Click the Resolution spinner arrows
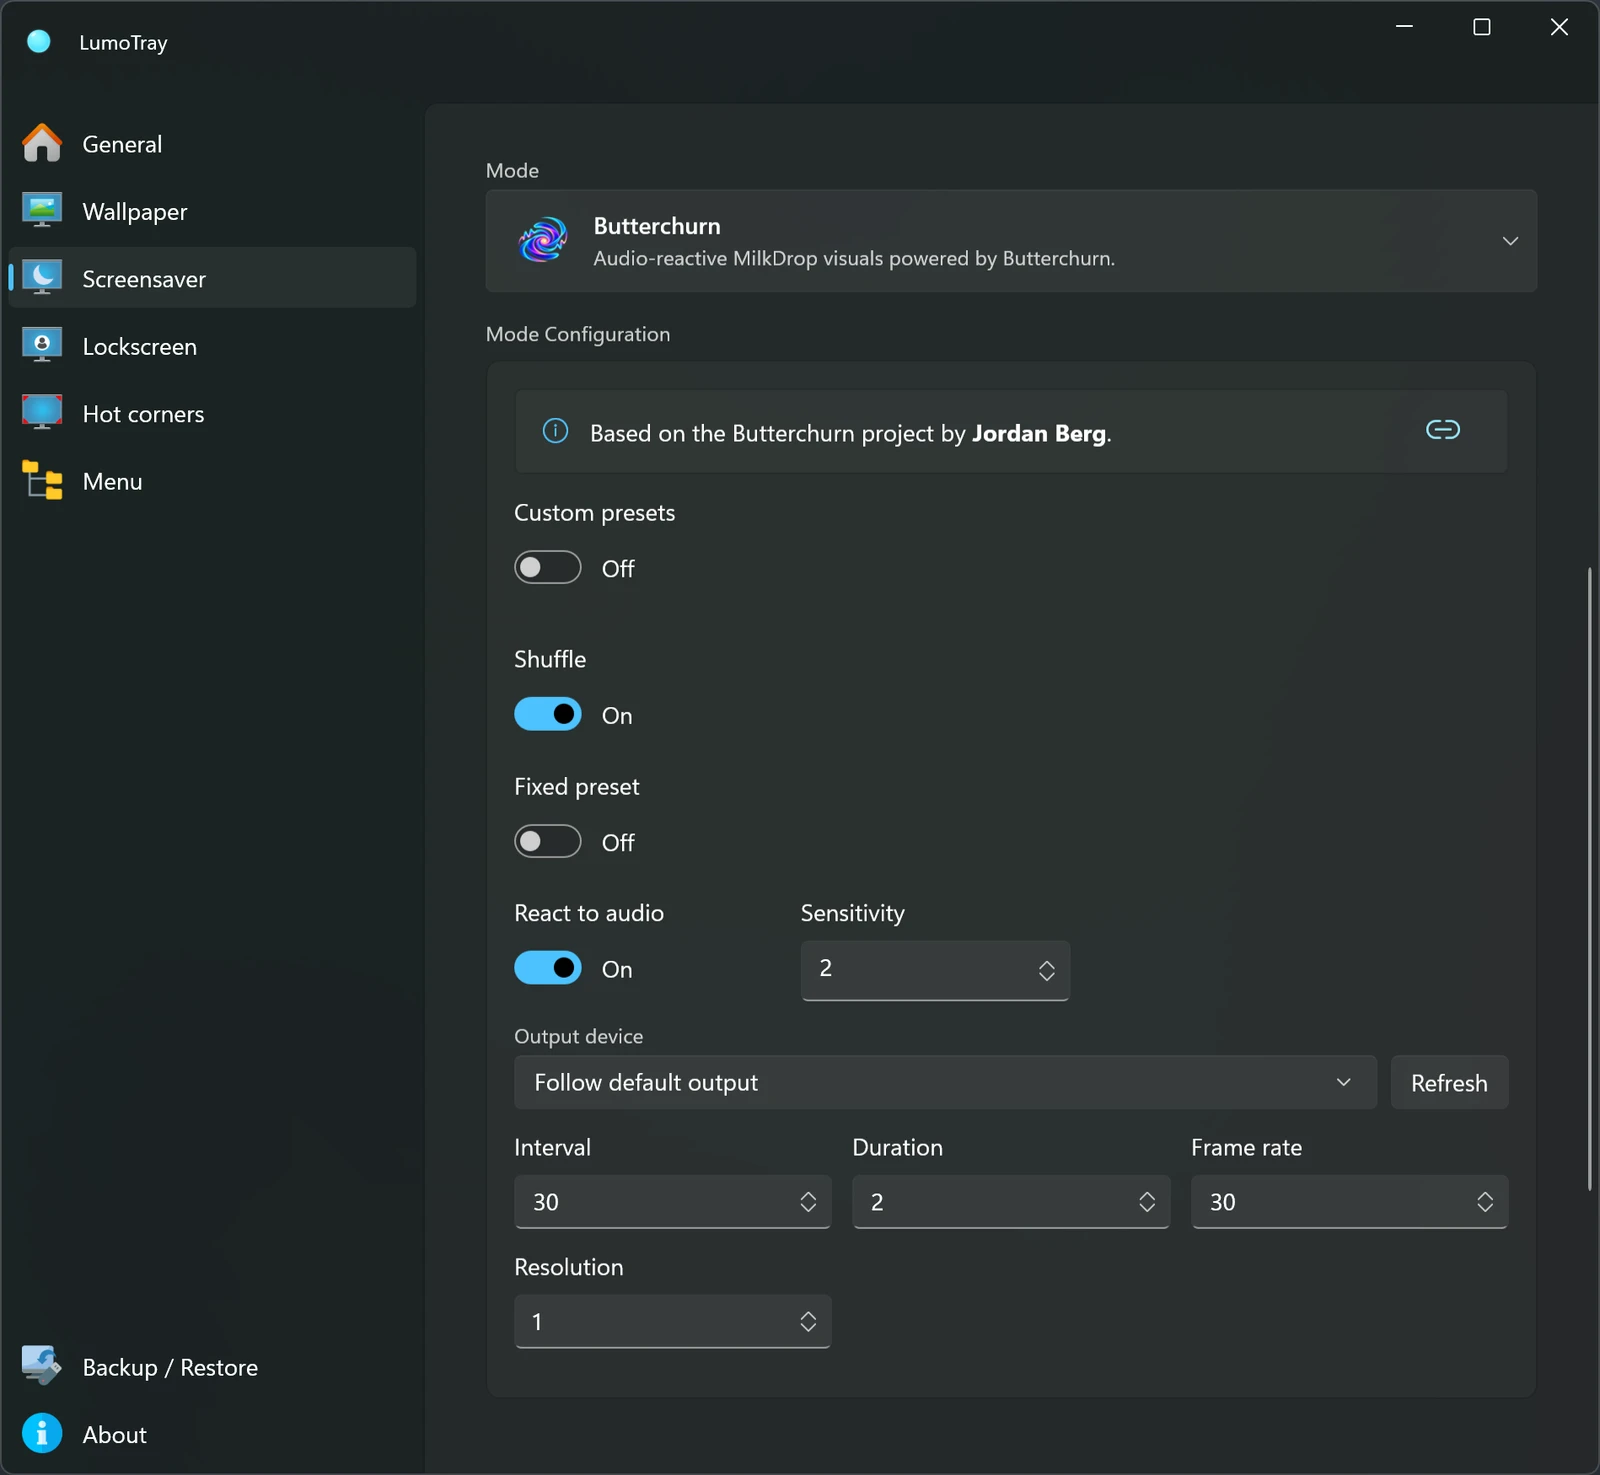 point(808,1322)
